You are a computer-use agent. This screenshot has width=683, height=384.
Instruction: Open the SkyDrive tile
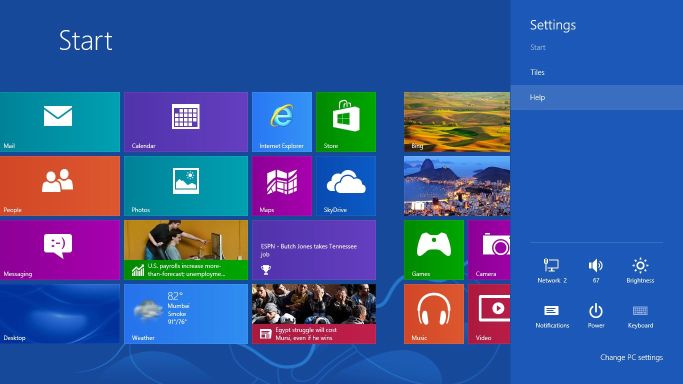tap(346, 186)
